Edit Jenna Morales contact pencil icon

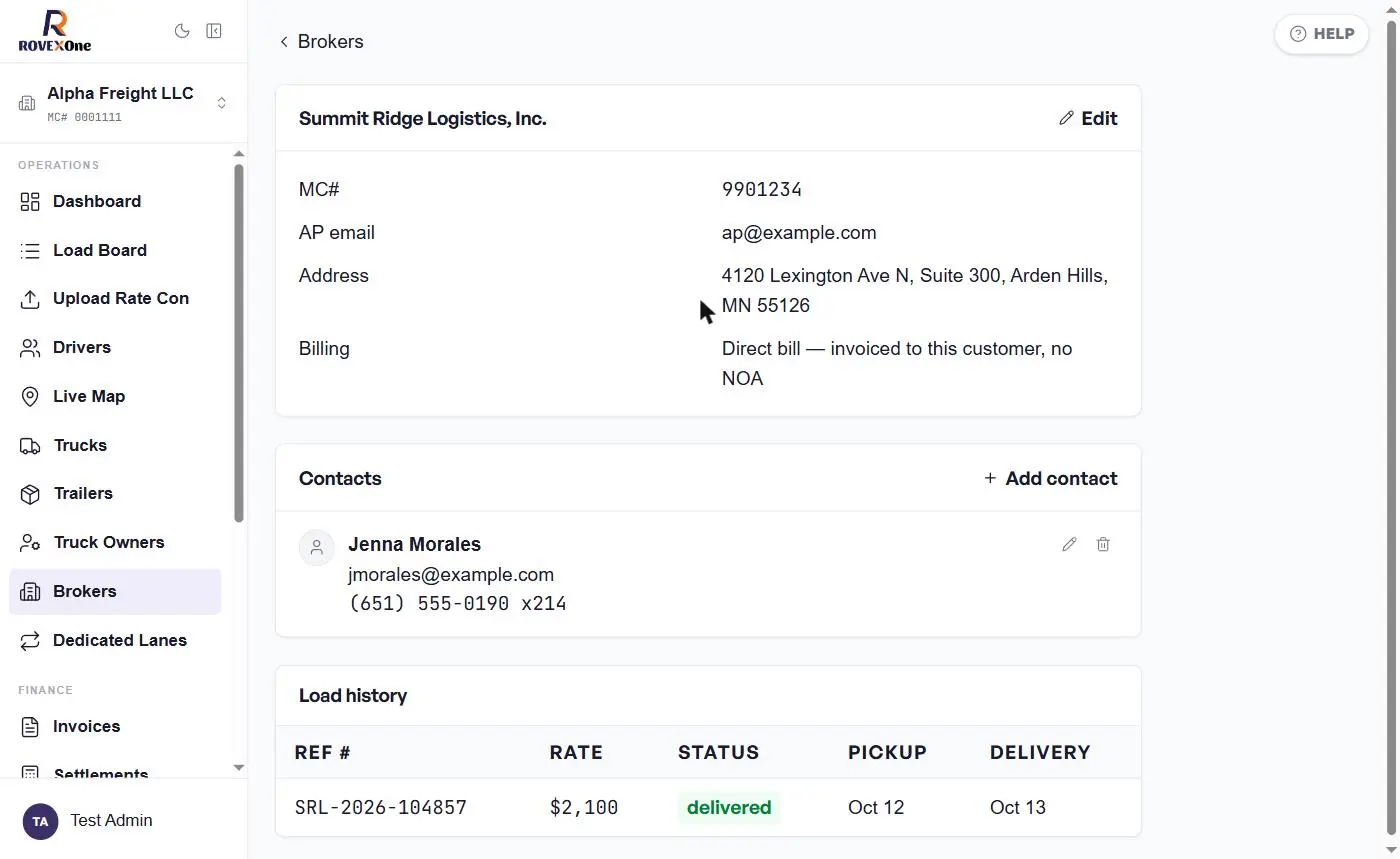(1069, 544)
